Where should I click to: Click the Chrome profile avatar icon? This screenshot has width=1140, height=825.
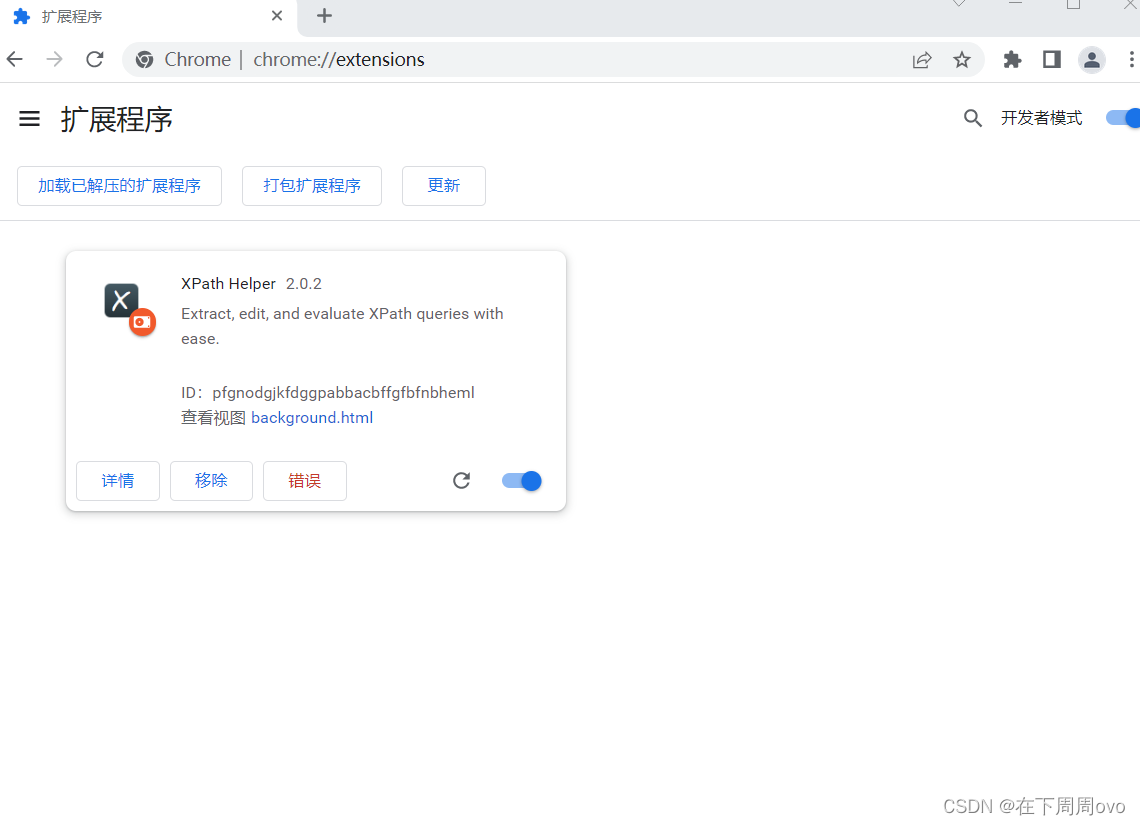point(1091,60)
